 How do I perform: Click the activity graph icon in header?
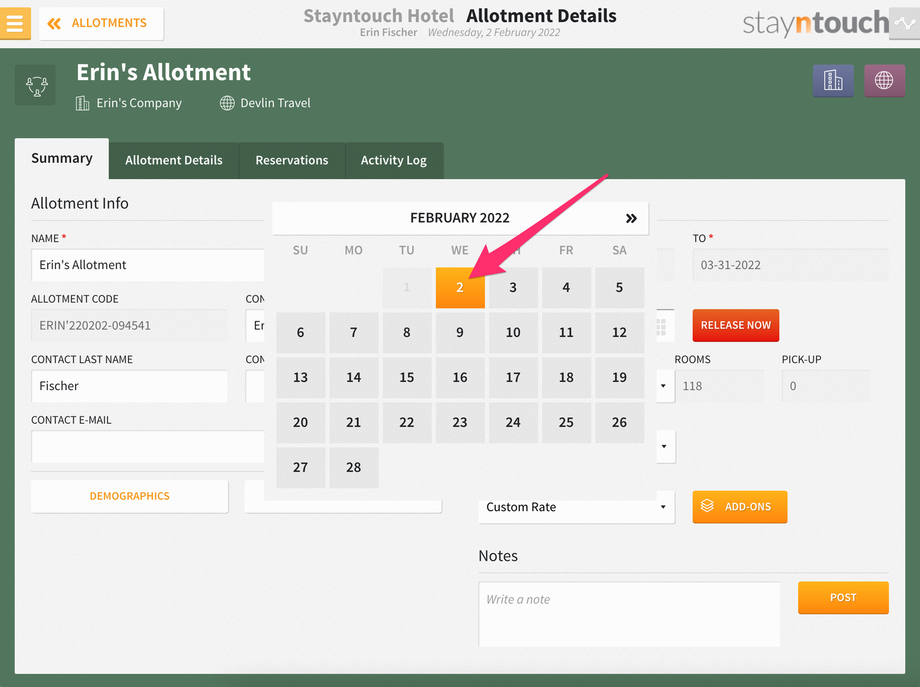point(904,23)
